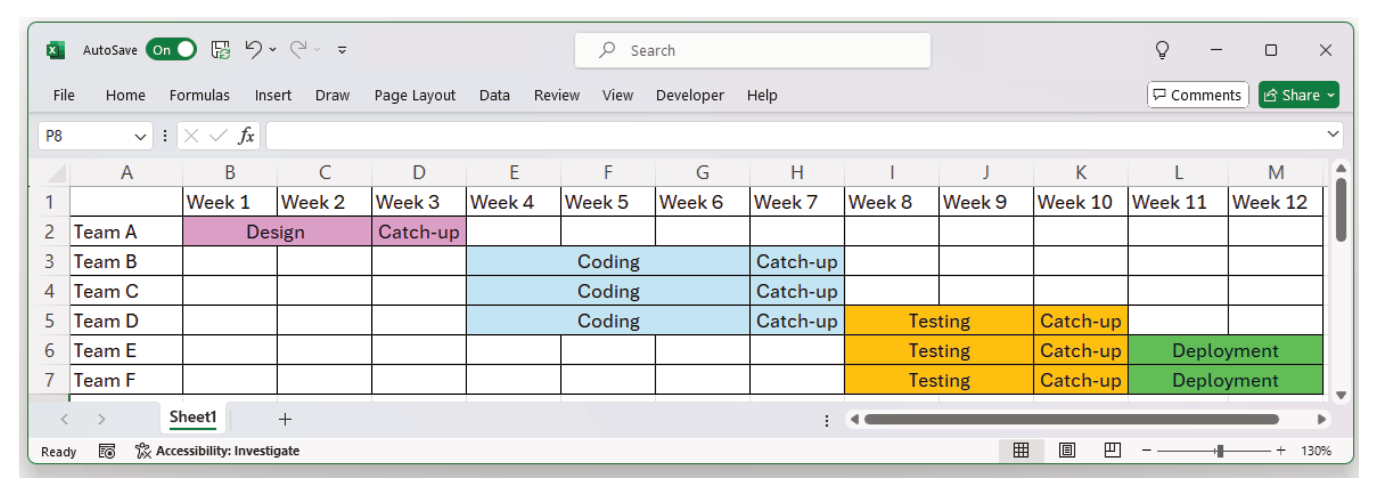This screenshot has height=494, width=1378.
Task: Click the lightbulb help icon
Action: pyautogui.click(x=1162, y=49)
